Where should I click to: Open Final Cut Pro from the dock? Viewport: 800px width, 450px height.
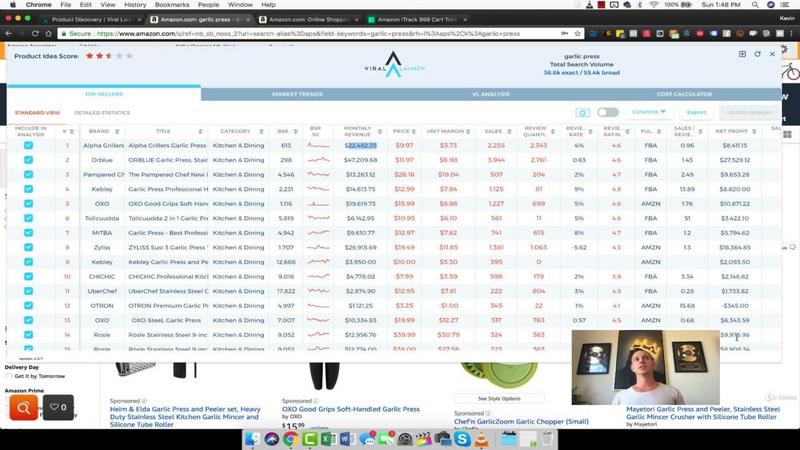point(424,439)
